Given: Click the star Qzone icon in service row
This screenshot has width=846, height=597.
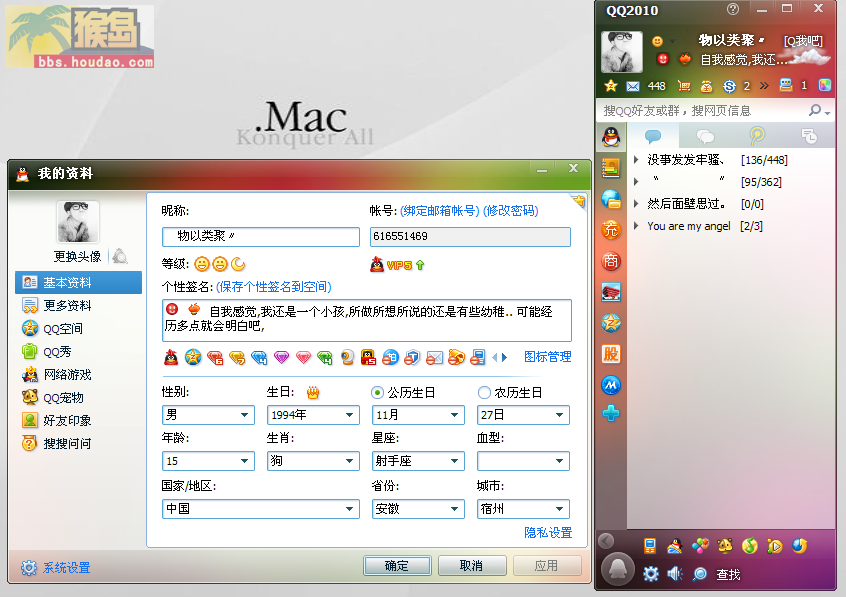Looking at the screenshot, I should (193, 357).
